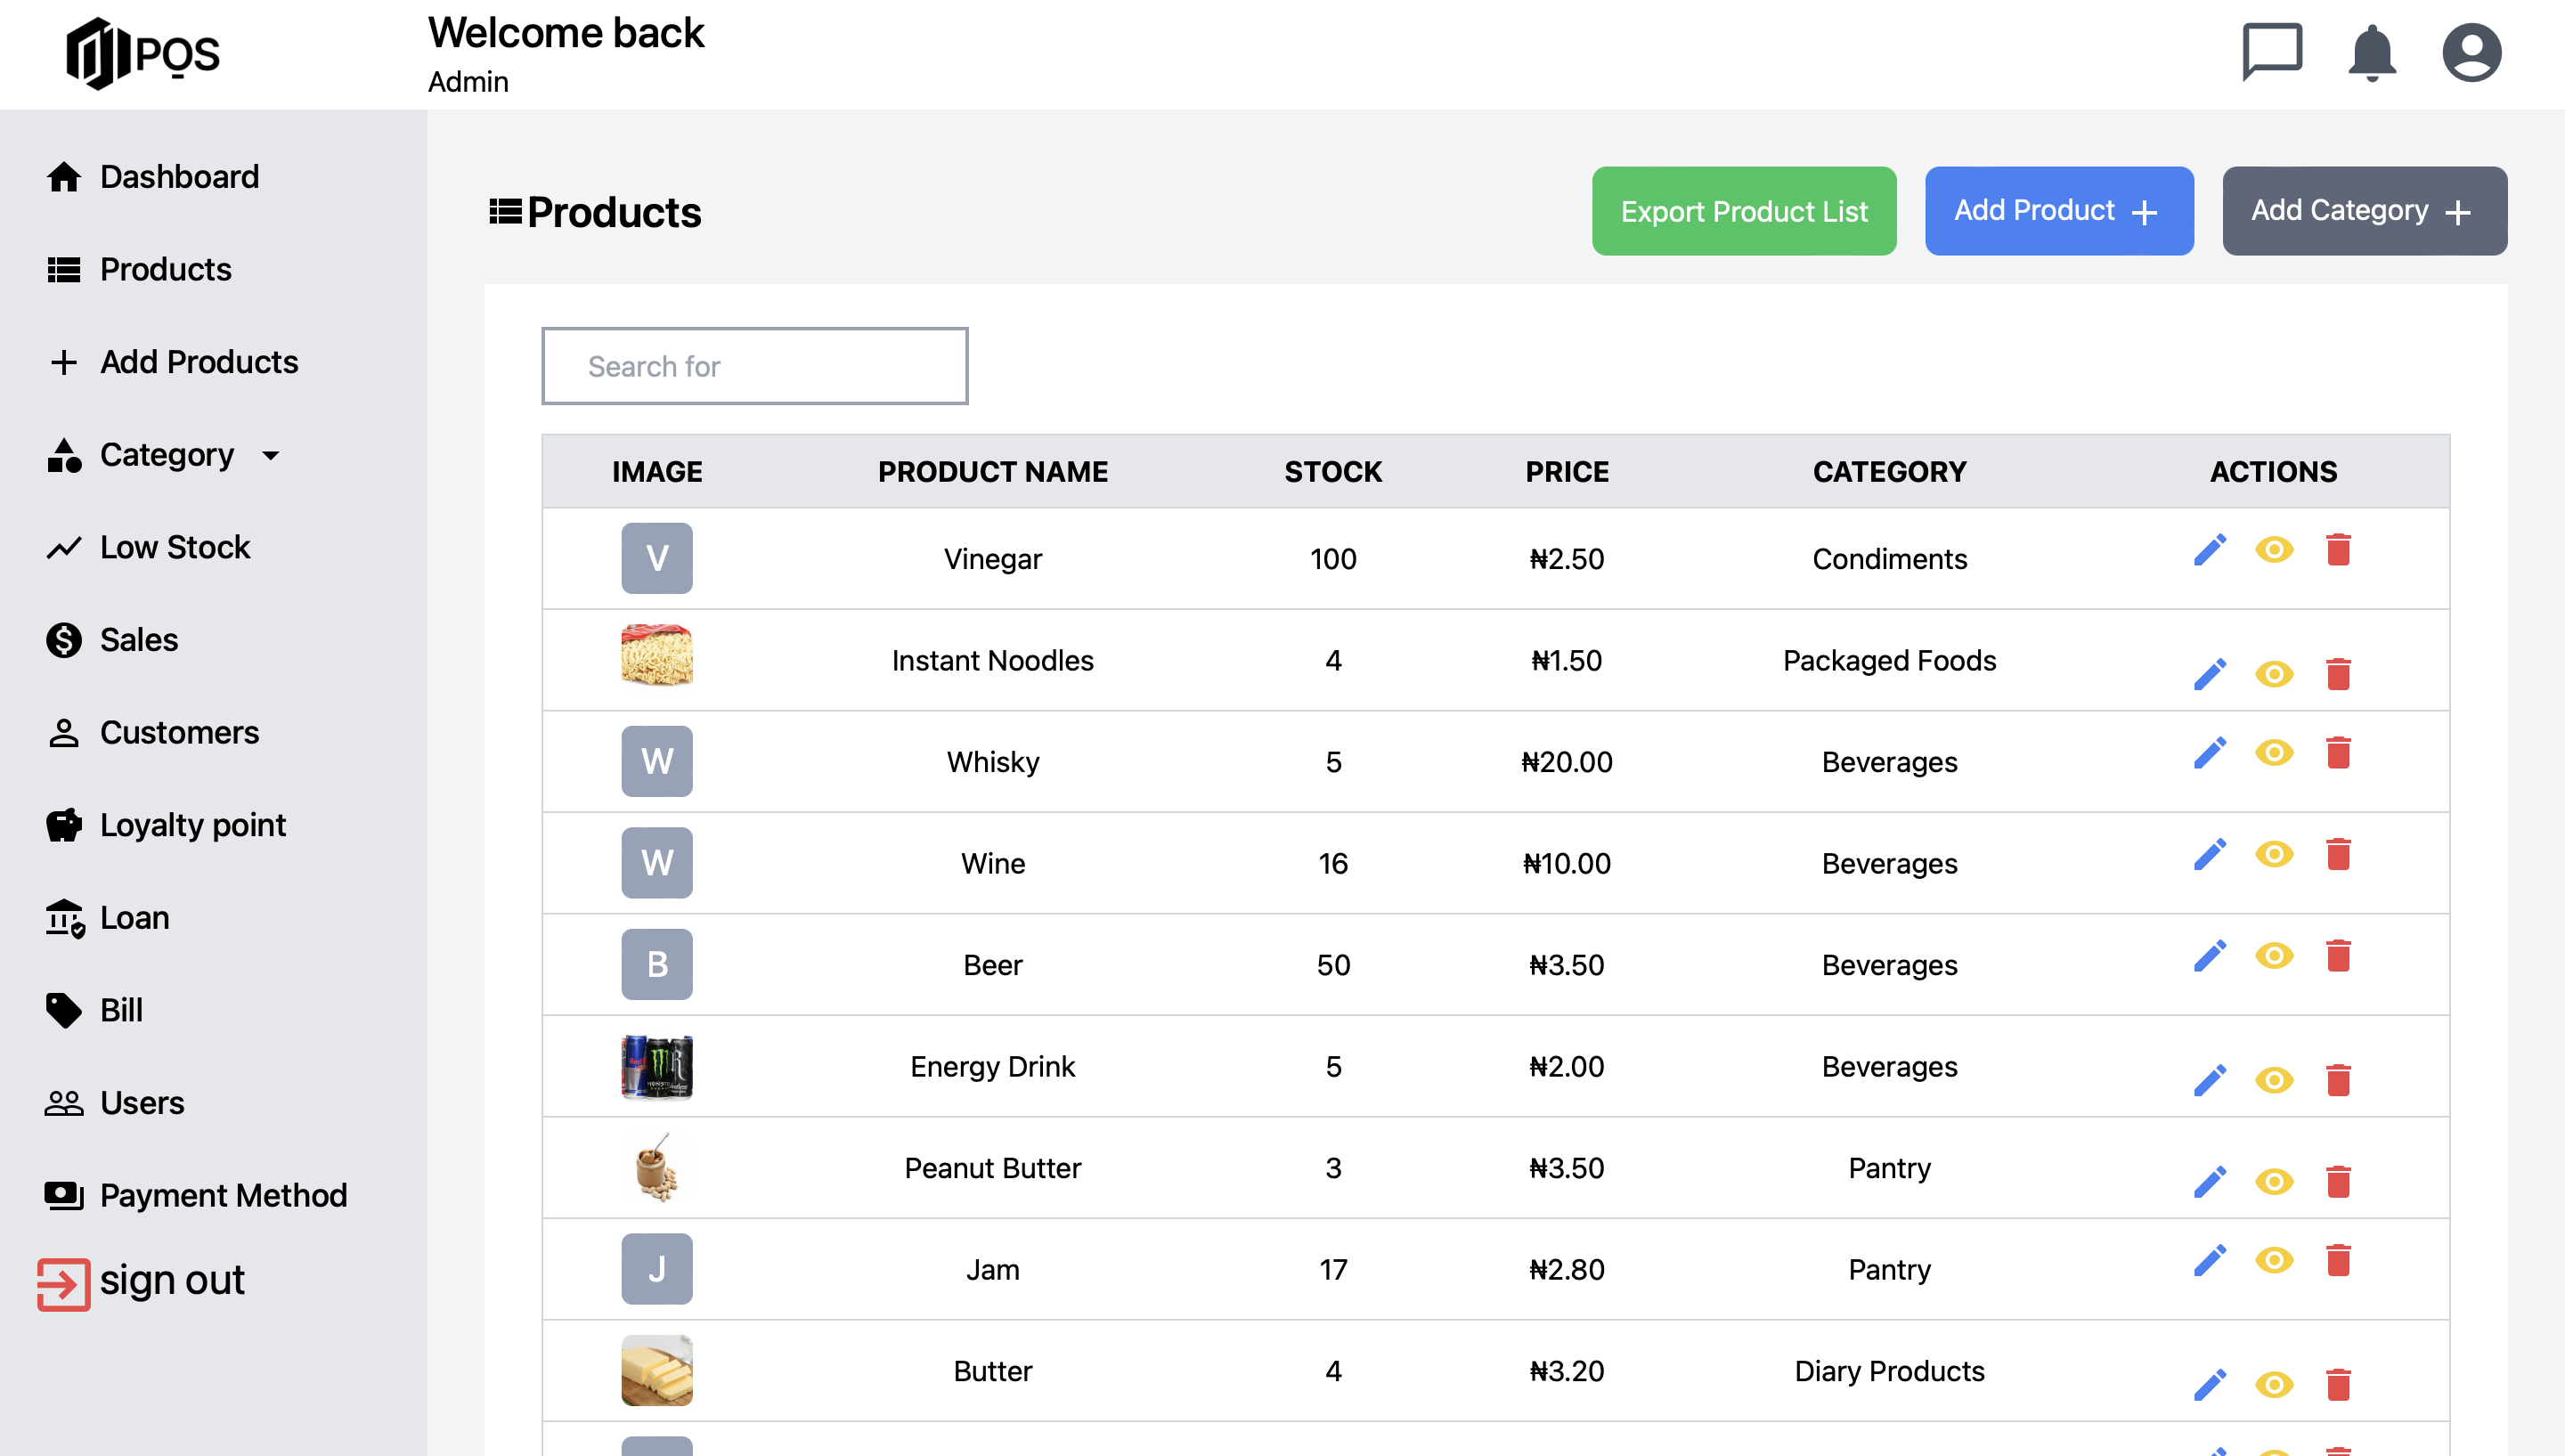Delete the Jam product

coord(2338,1260)
